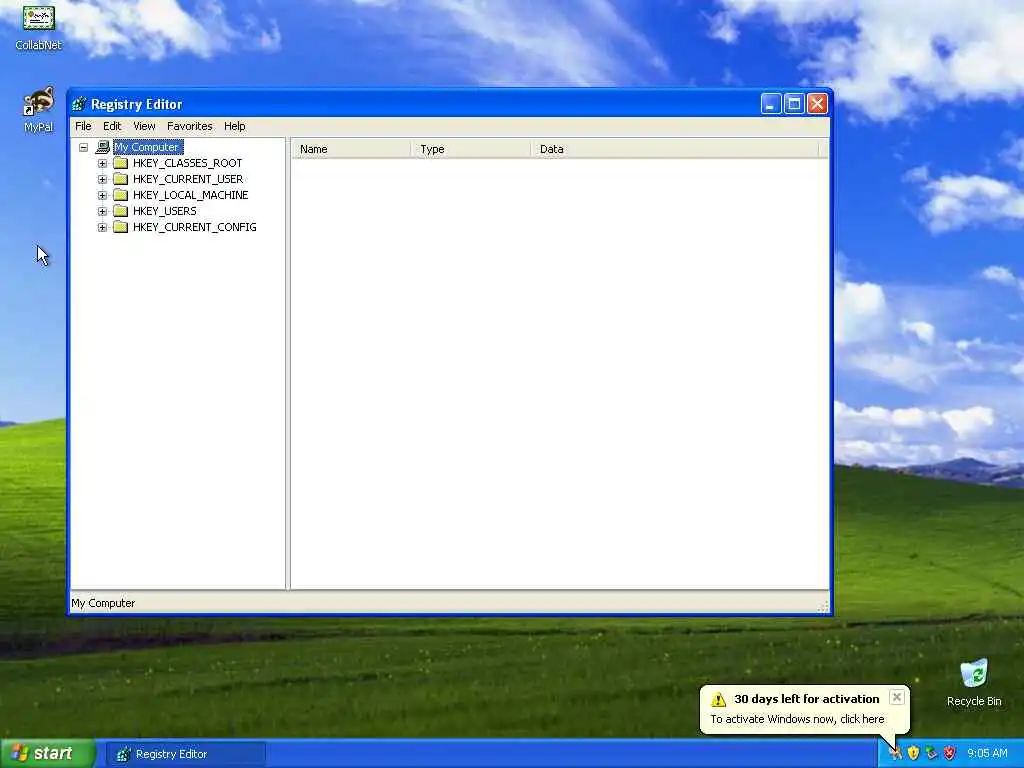Click the 9:05 AM taskbar clock

[987, 754]
